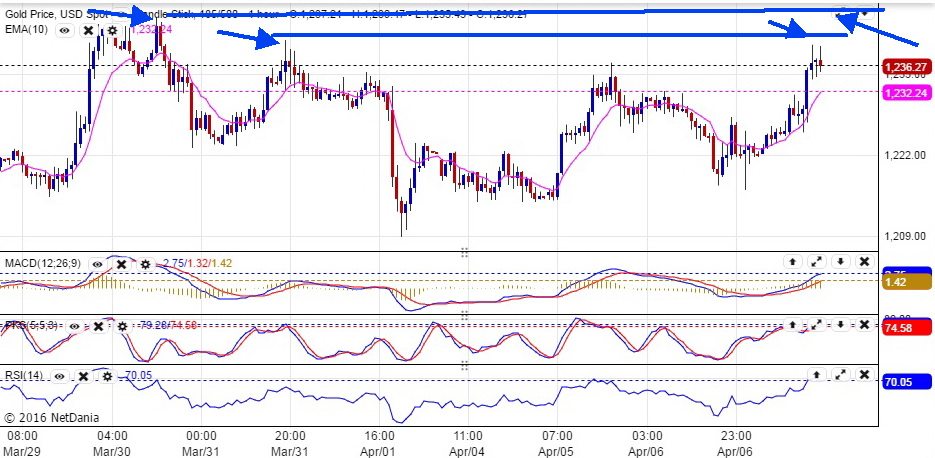This screenshot has width=935, height=458.
Task: Close the RSI panel from right-side controls
Action: 864,375
